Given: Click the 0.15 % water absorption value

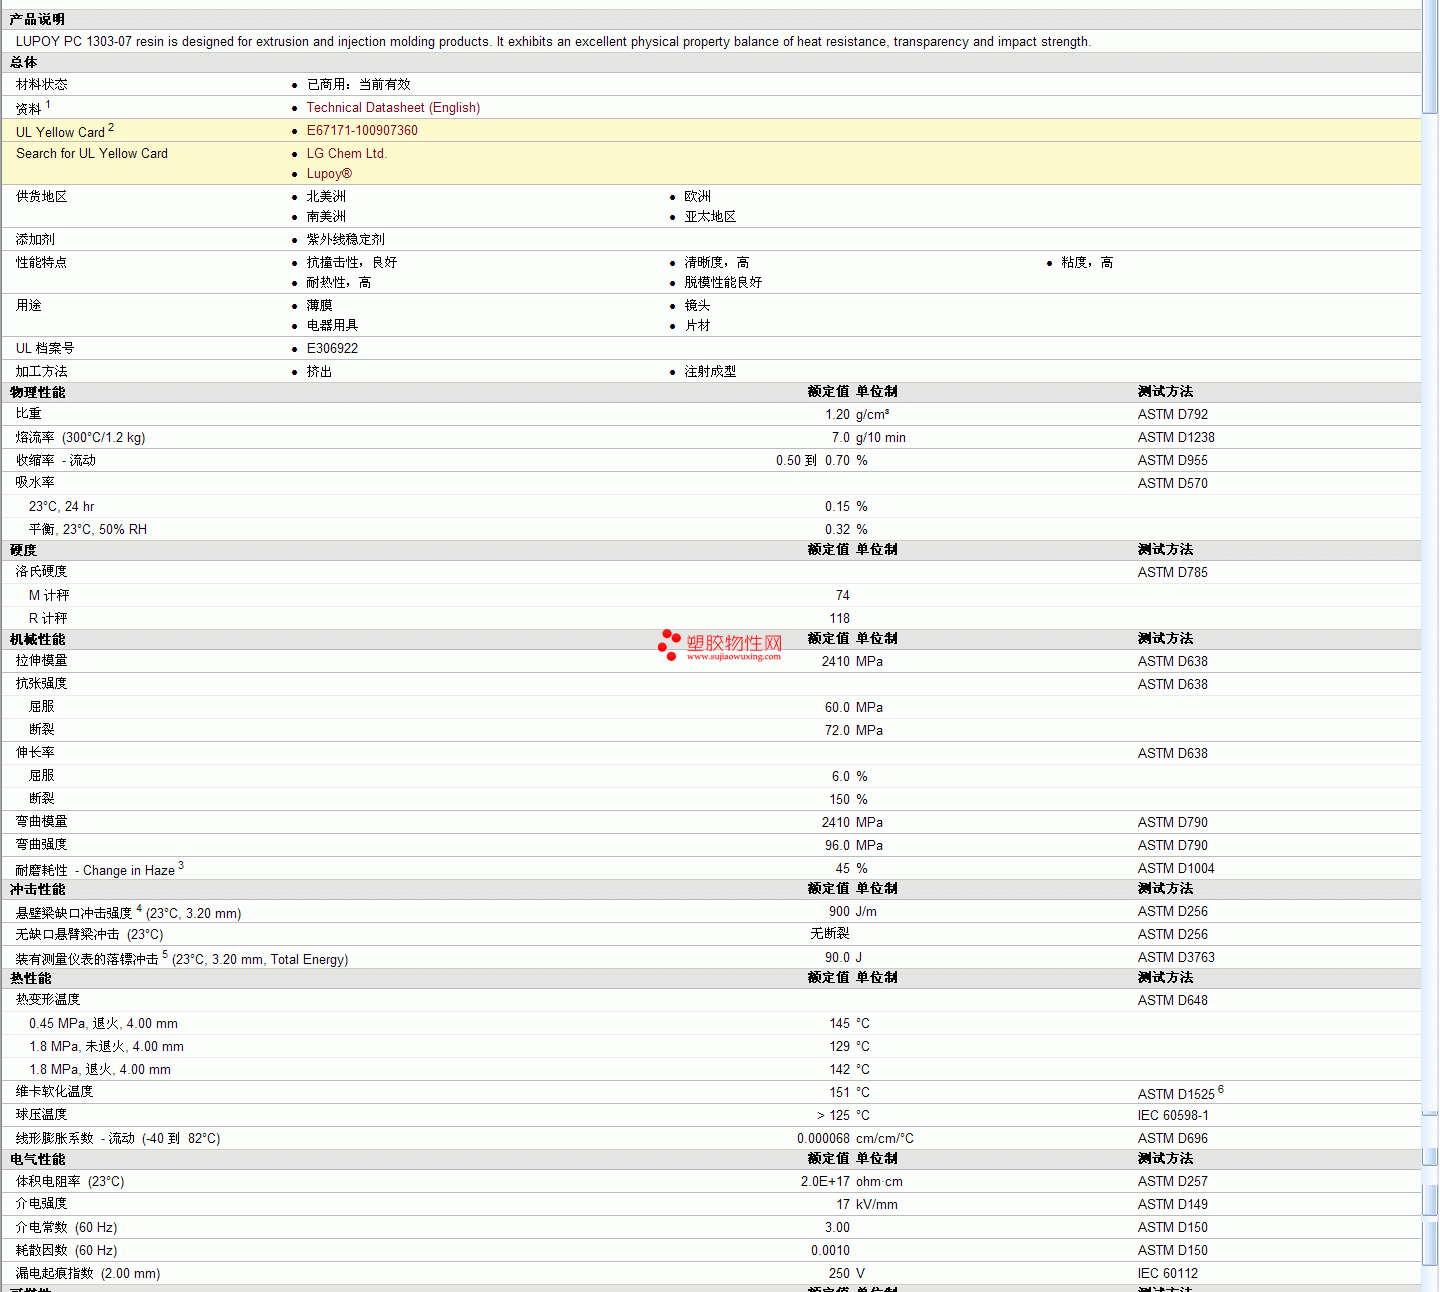Looking at the screenshot, I should coord(846,506).
